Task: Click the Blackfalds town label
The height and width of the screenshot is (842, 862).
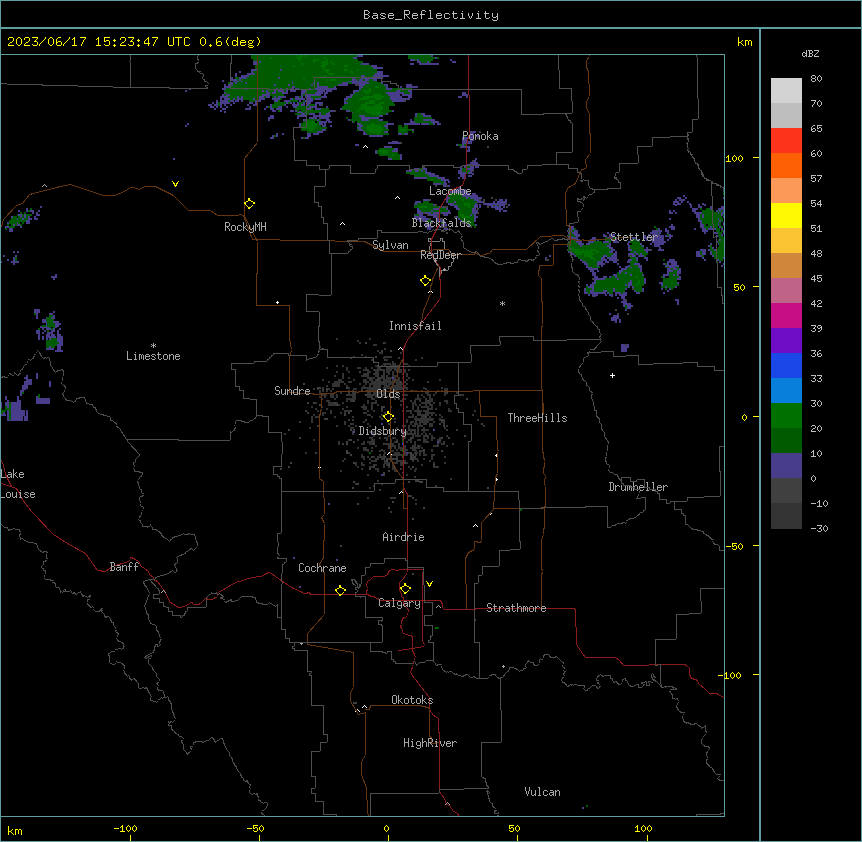Action: point(441,223)
